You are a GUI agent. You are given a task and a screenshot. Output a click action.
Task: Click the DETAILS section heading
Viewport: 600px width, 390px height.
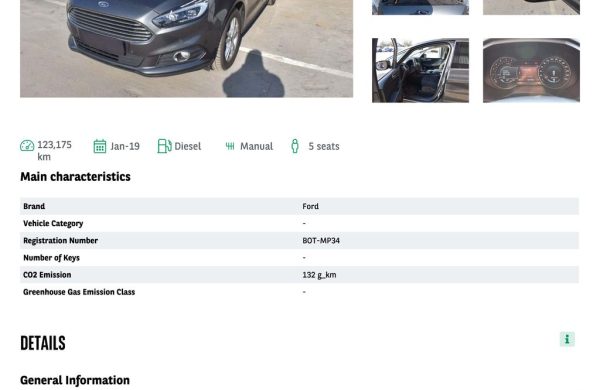(43, 343)
